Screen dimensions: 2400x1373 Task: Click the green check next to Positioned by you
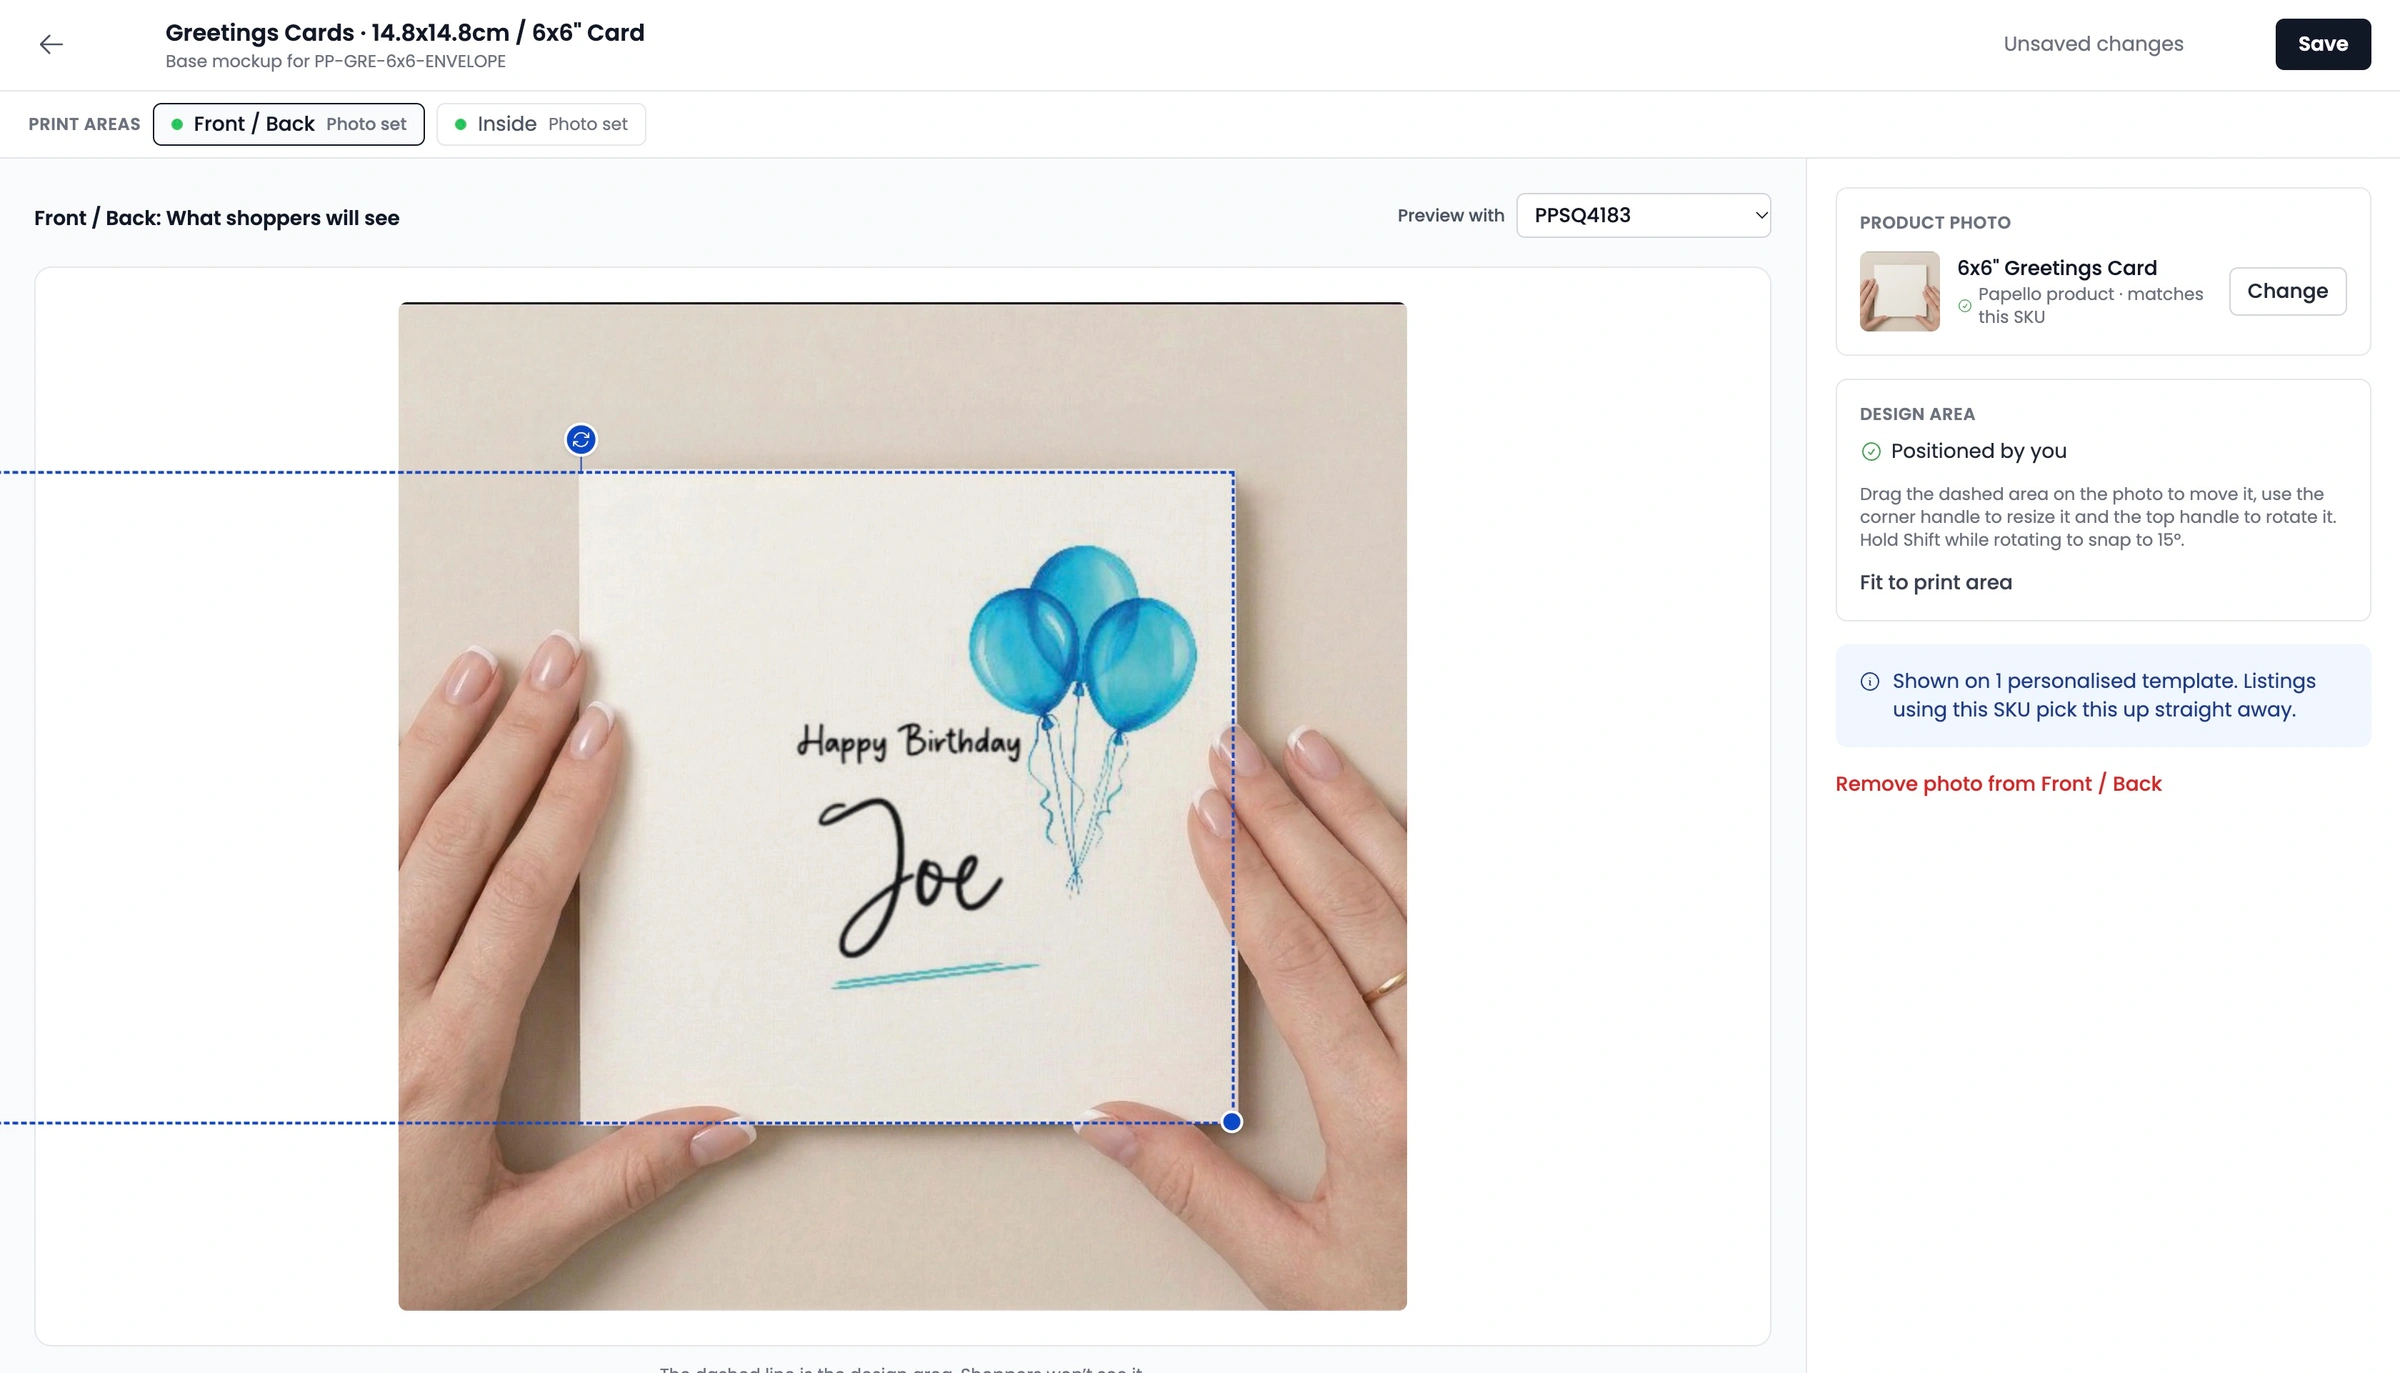click(1871, 451)
